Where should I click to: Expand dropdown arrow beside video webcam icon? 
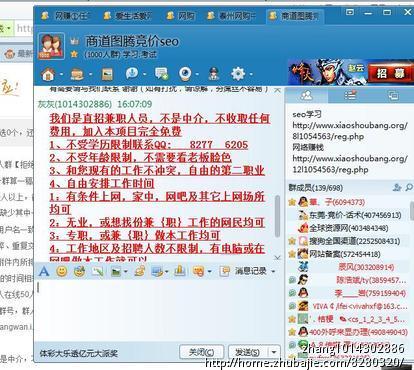[x=197, y=74]
